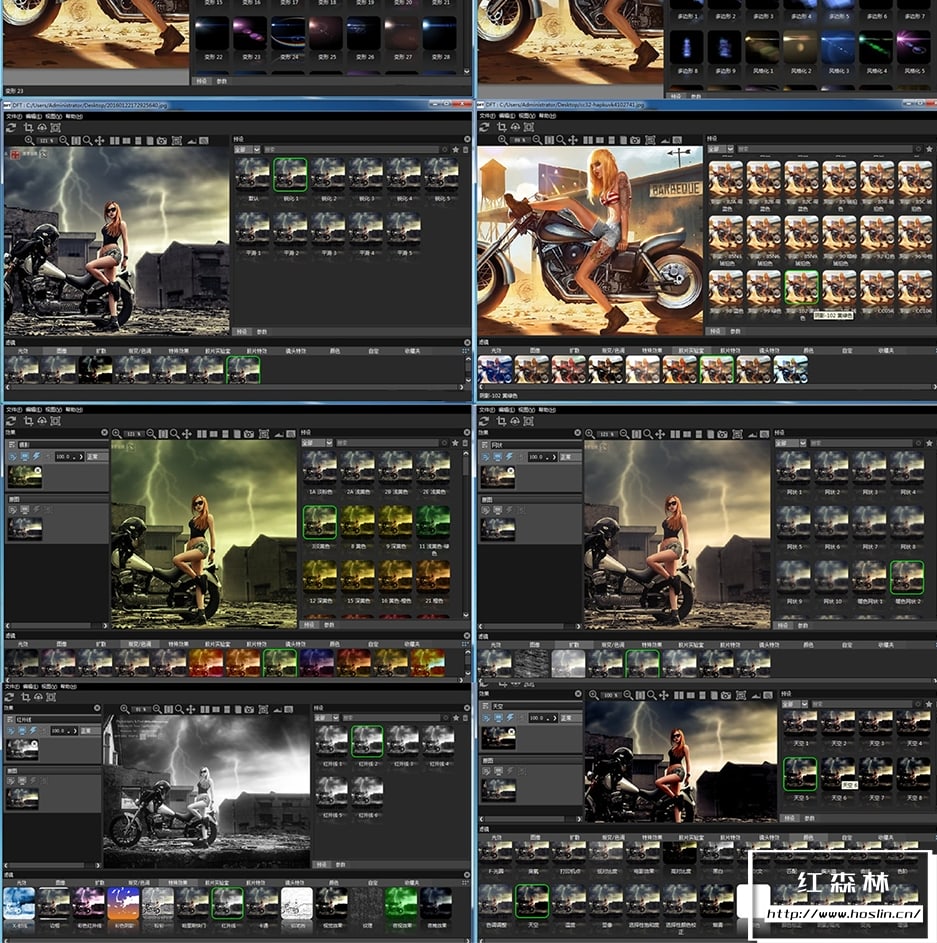Open the 正常 blend mode dropdown in the 天空 window
This screenshot has width=937, height=943.
570,718
